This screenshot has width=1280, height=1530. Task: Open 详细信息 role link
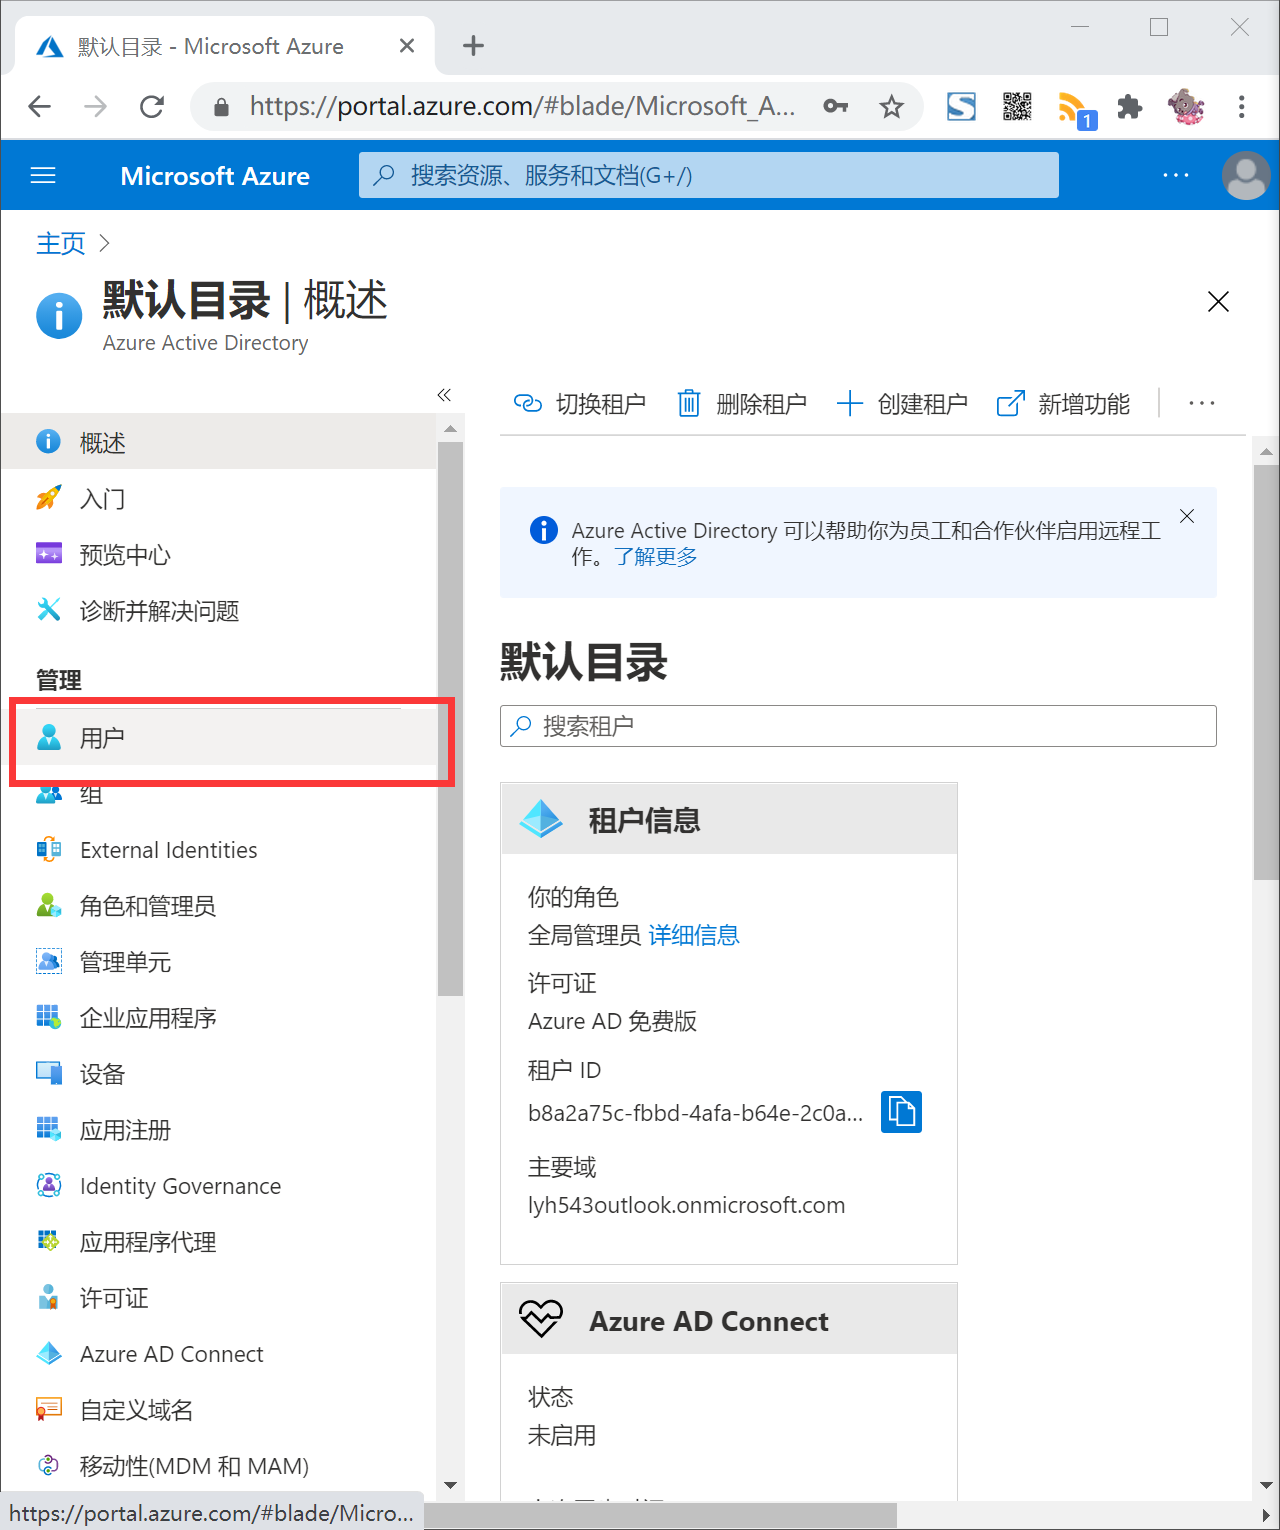(x=694, y=935)
